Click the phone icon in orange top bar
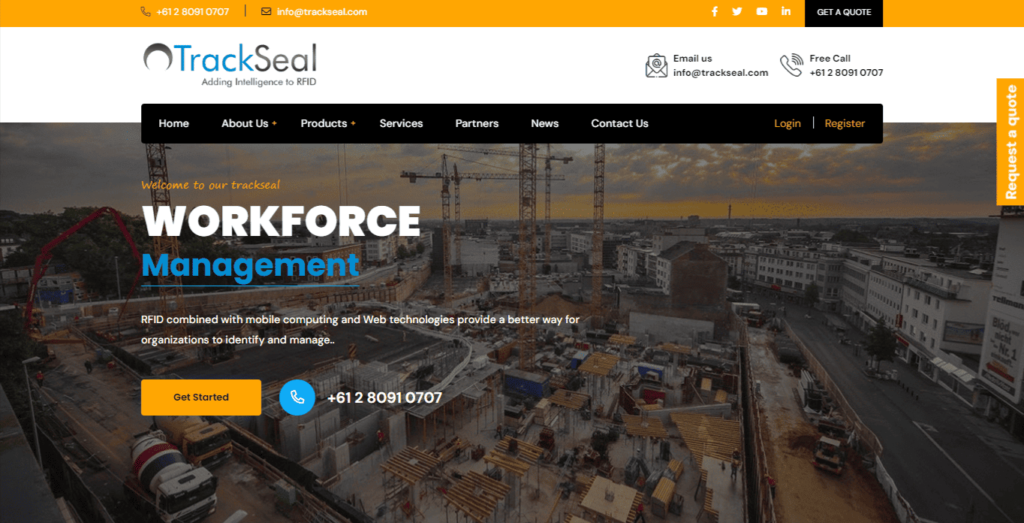This screenshot has height=523, width=1024. pos(146,12)
